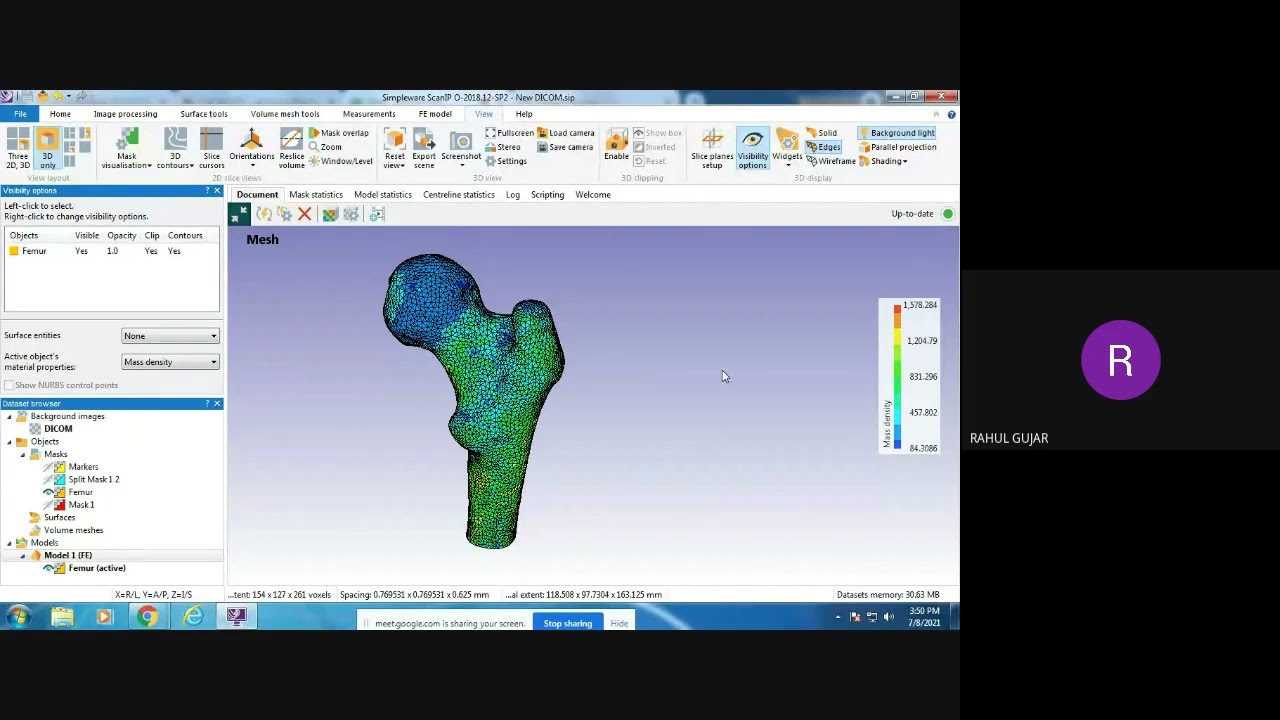Enable 3D clipping
Screen dimensions: 1280x720
pos(616,146)
